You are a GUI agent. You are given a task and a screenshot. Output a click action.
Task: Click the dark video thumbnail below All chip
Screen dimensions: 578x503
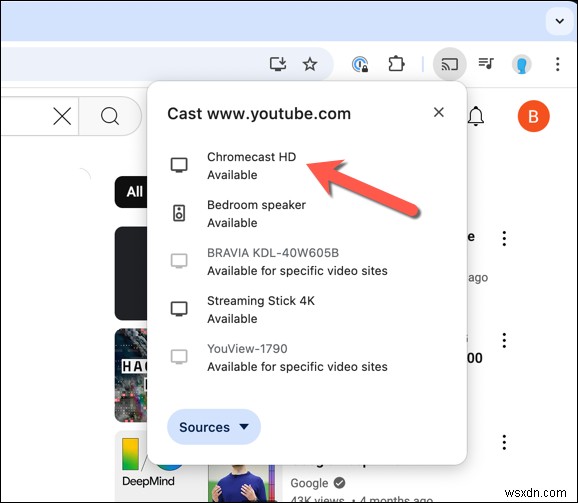131,273
